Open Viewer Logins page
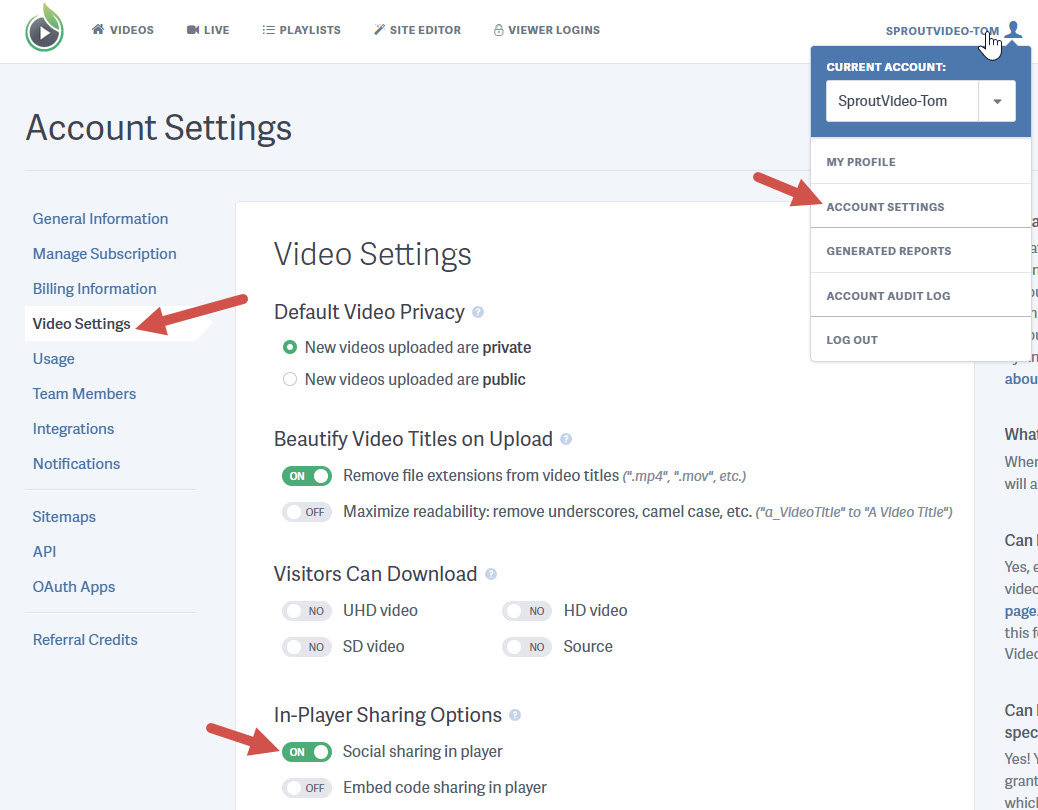The image size is (1038, 810). [547, 30]
